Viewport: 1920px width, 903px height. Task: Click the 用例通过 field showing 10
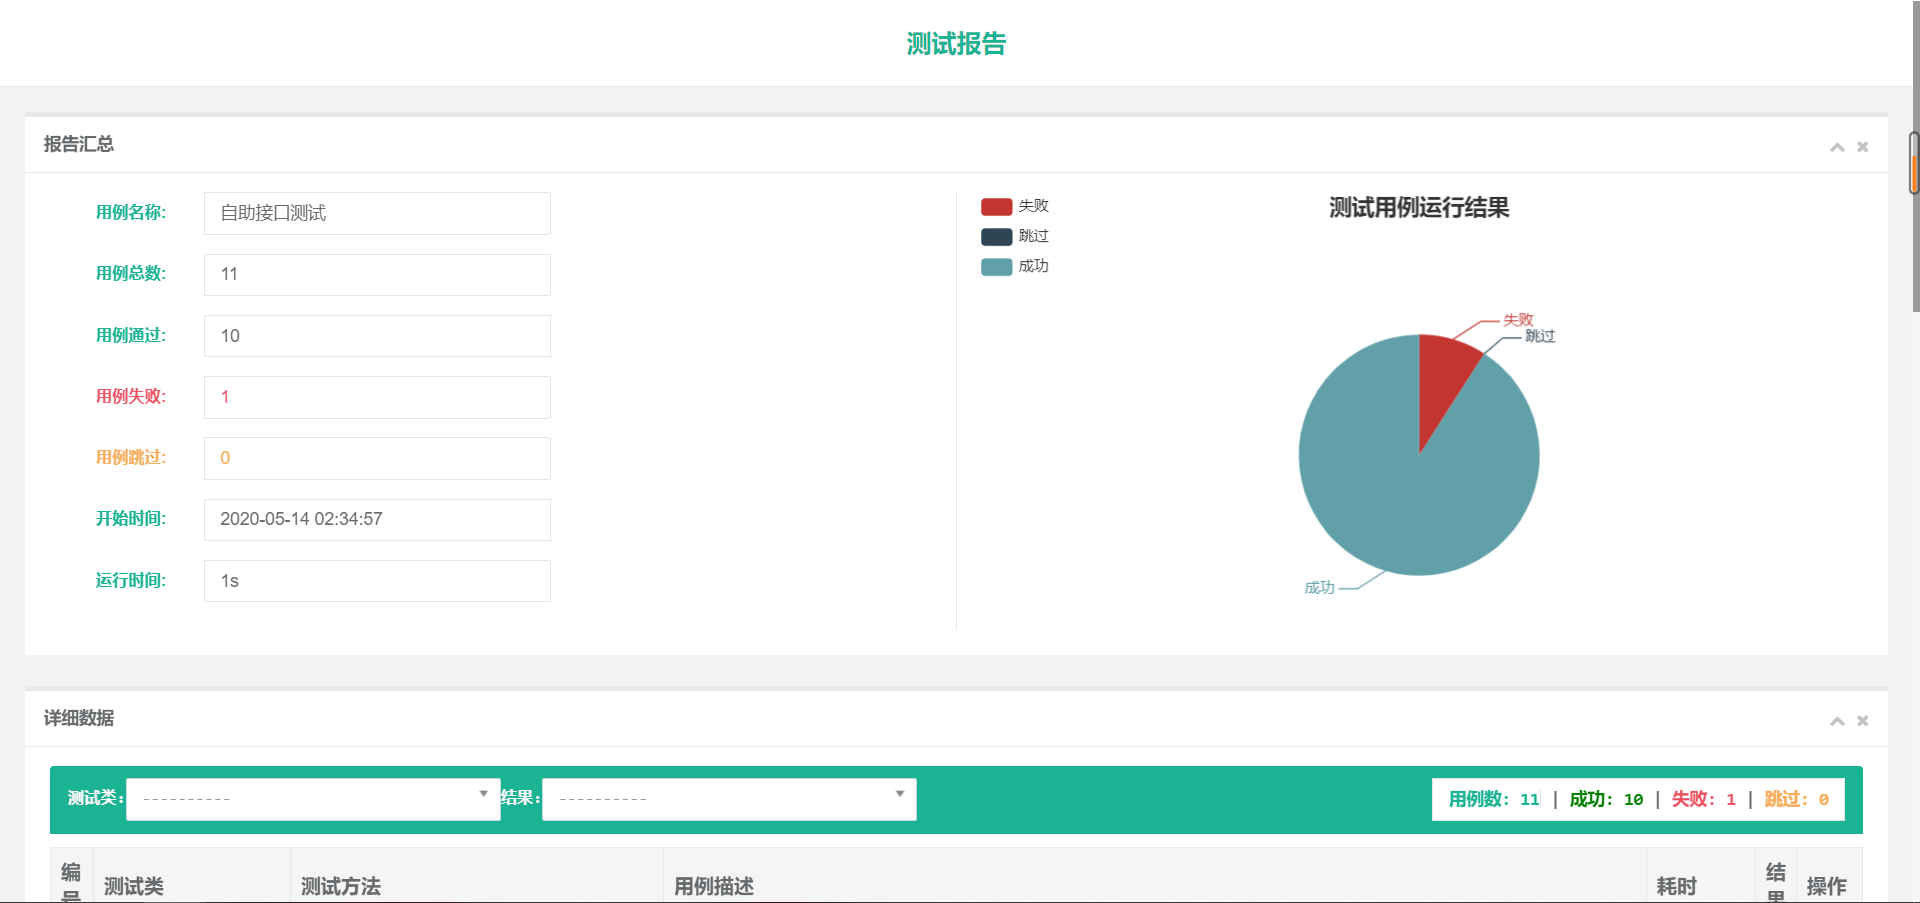coord(377,336)
